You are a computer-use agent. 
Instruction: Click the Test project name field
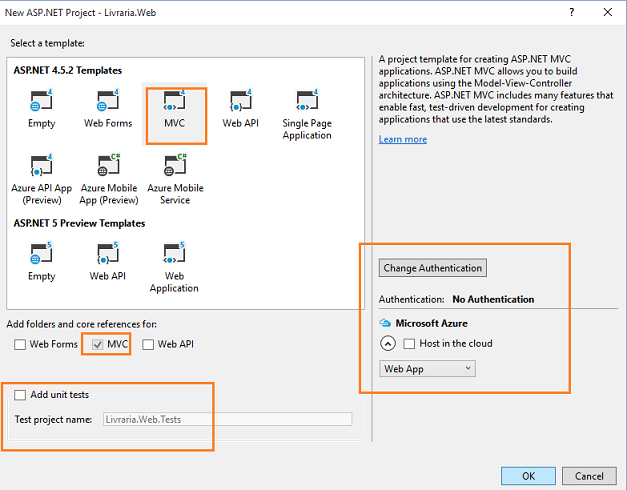(228, 419)
